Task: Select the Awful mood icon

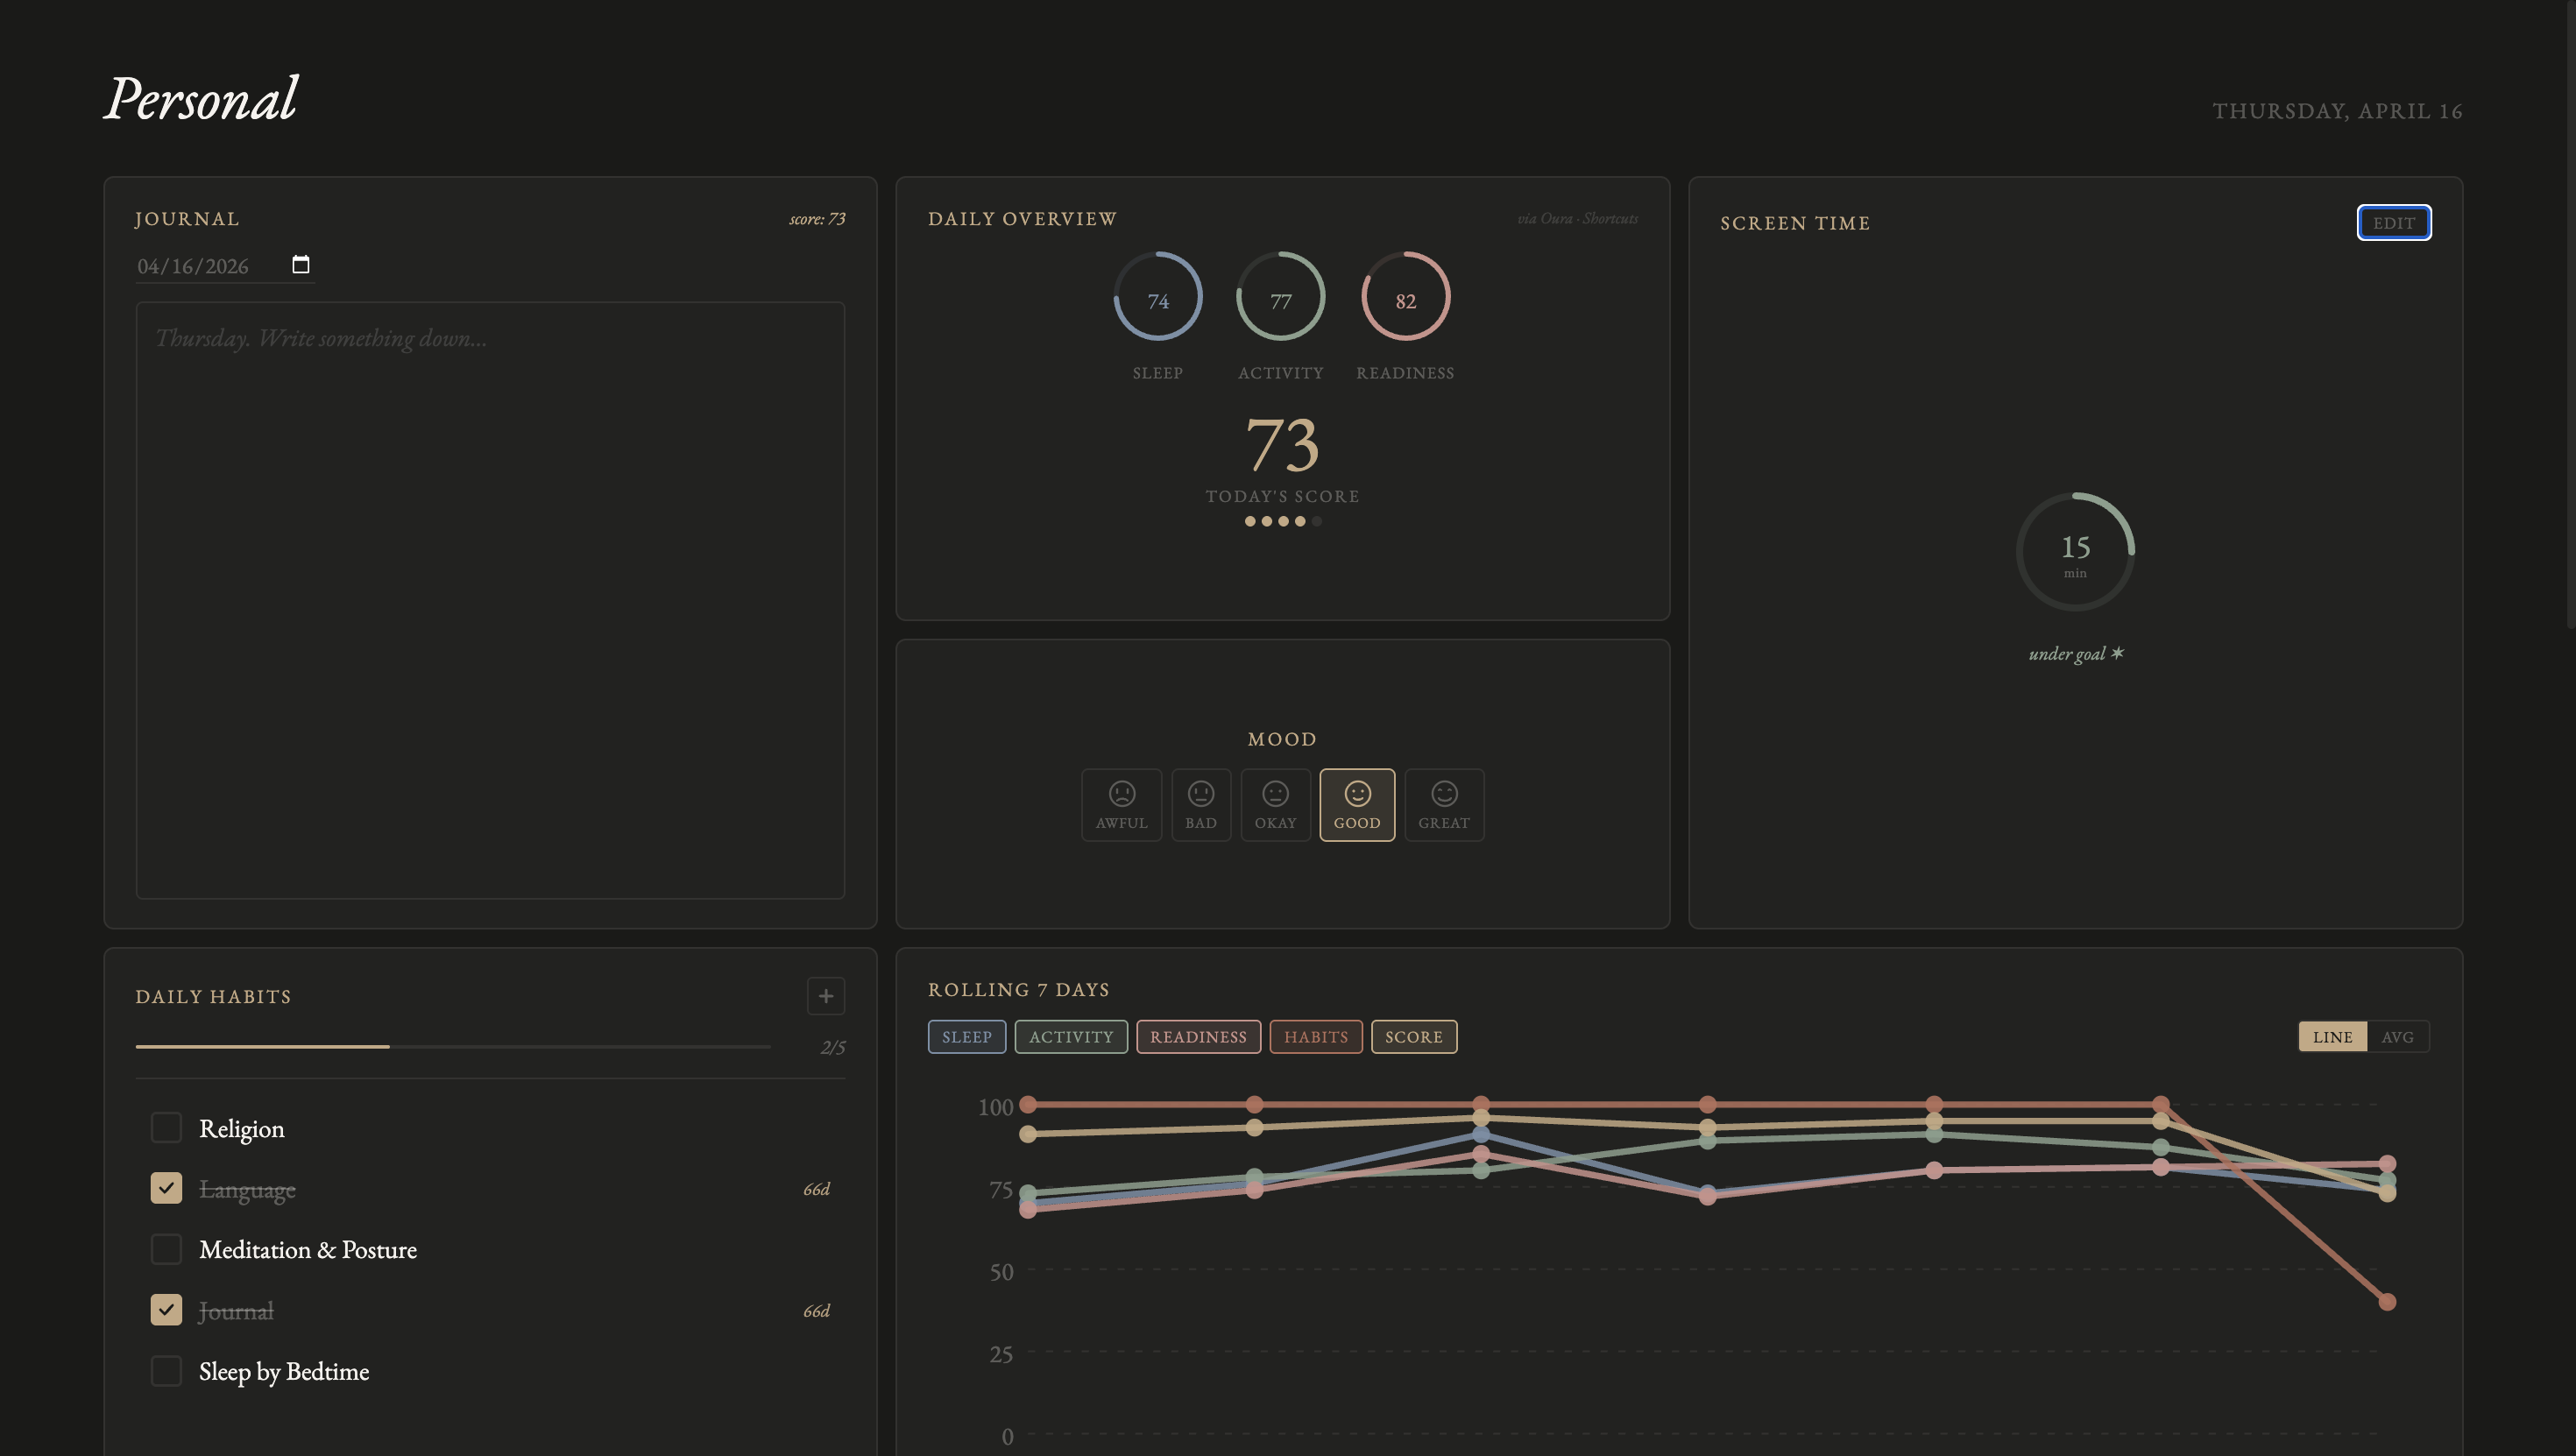Action: tap(1121, 805)
